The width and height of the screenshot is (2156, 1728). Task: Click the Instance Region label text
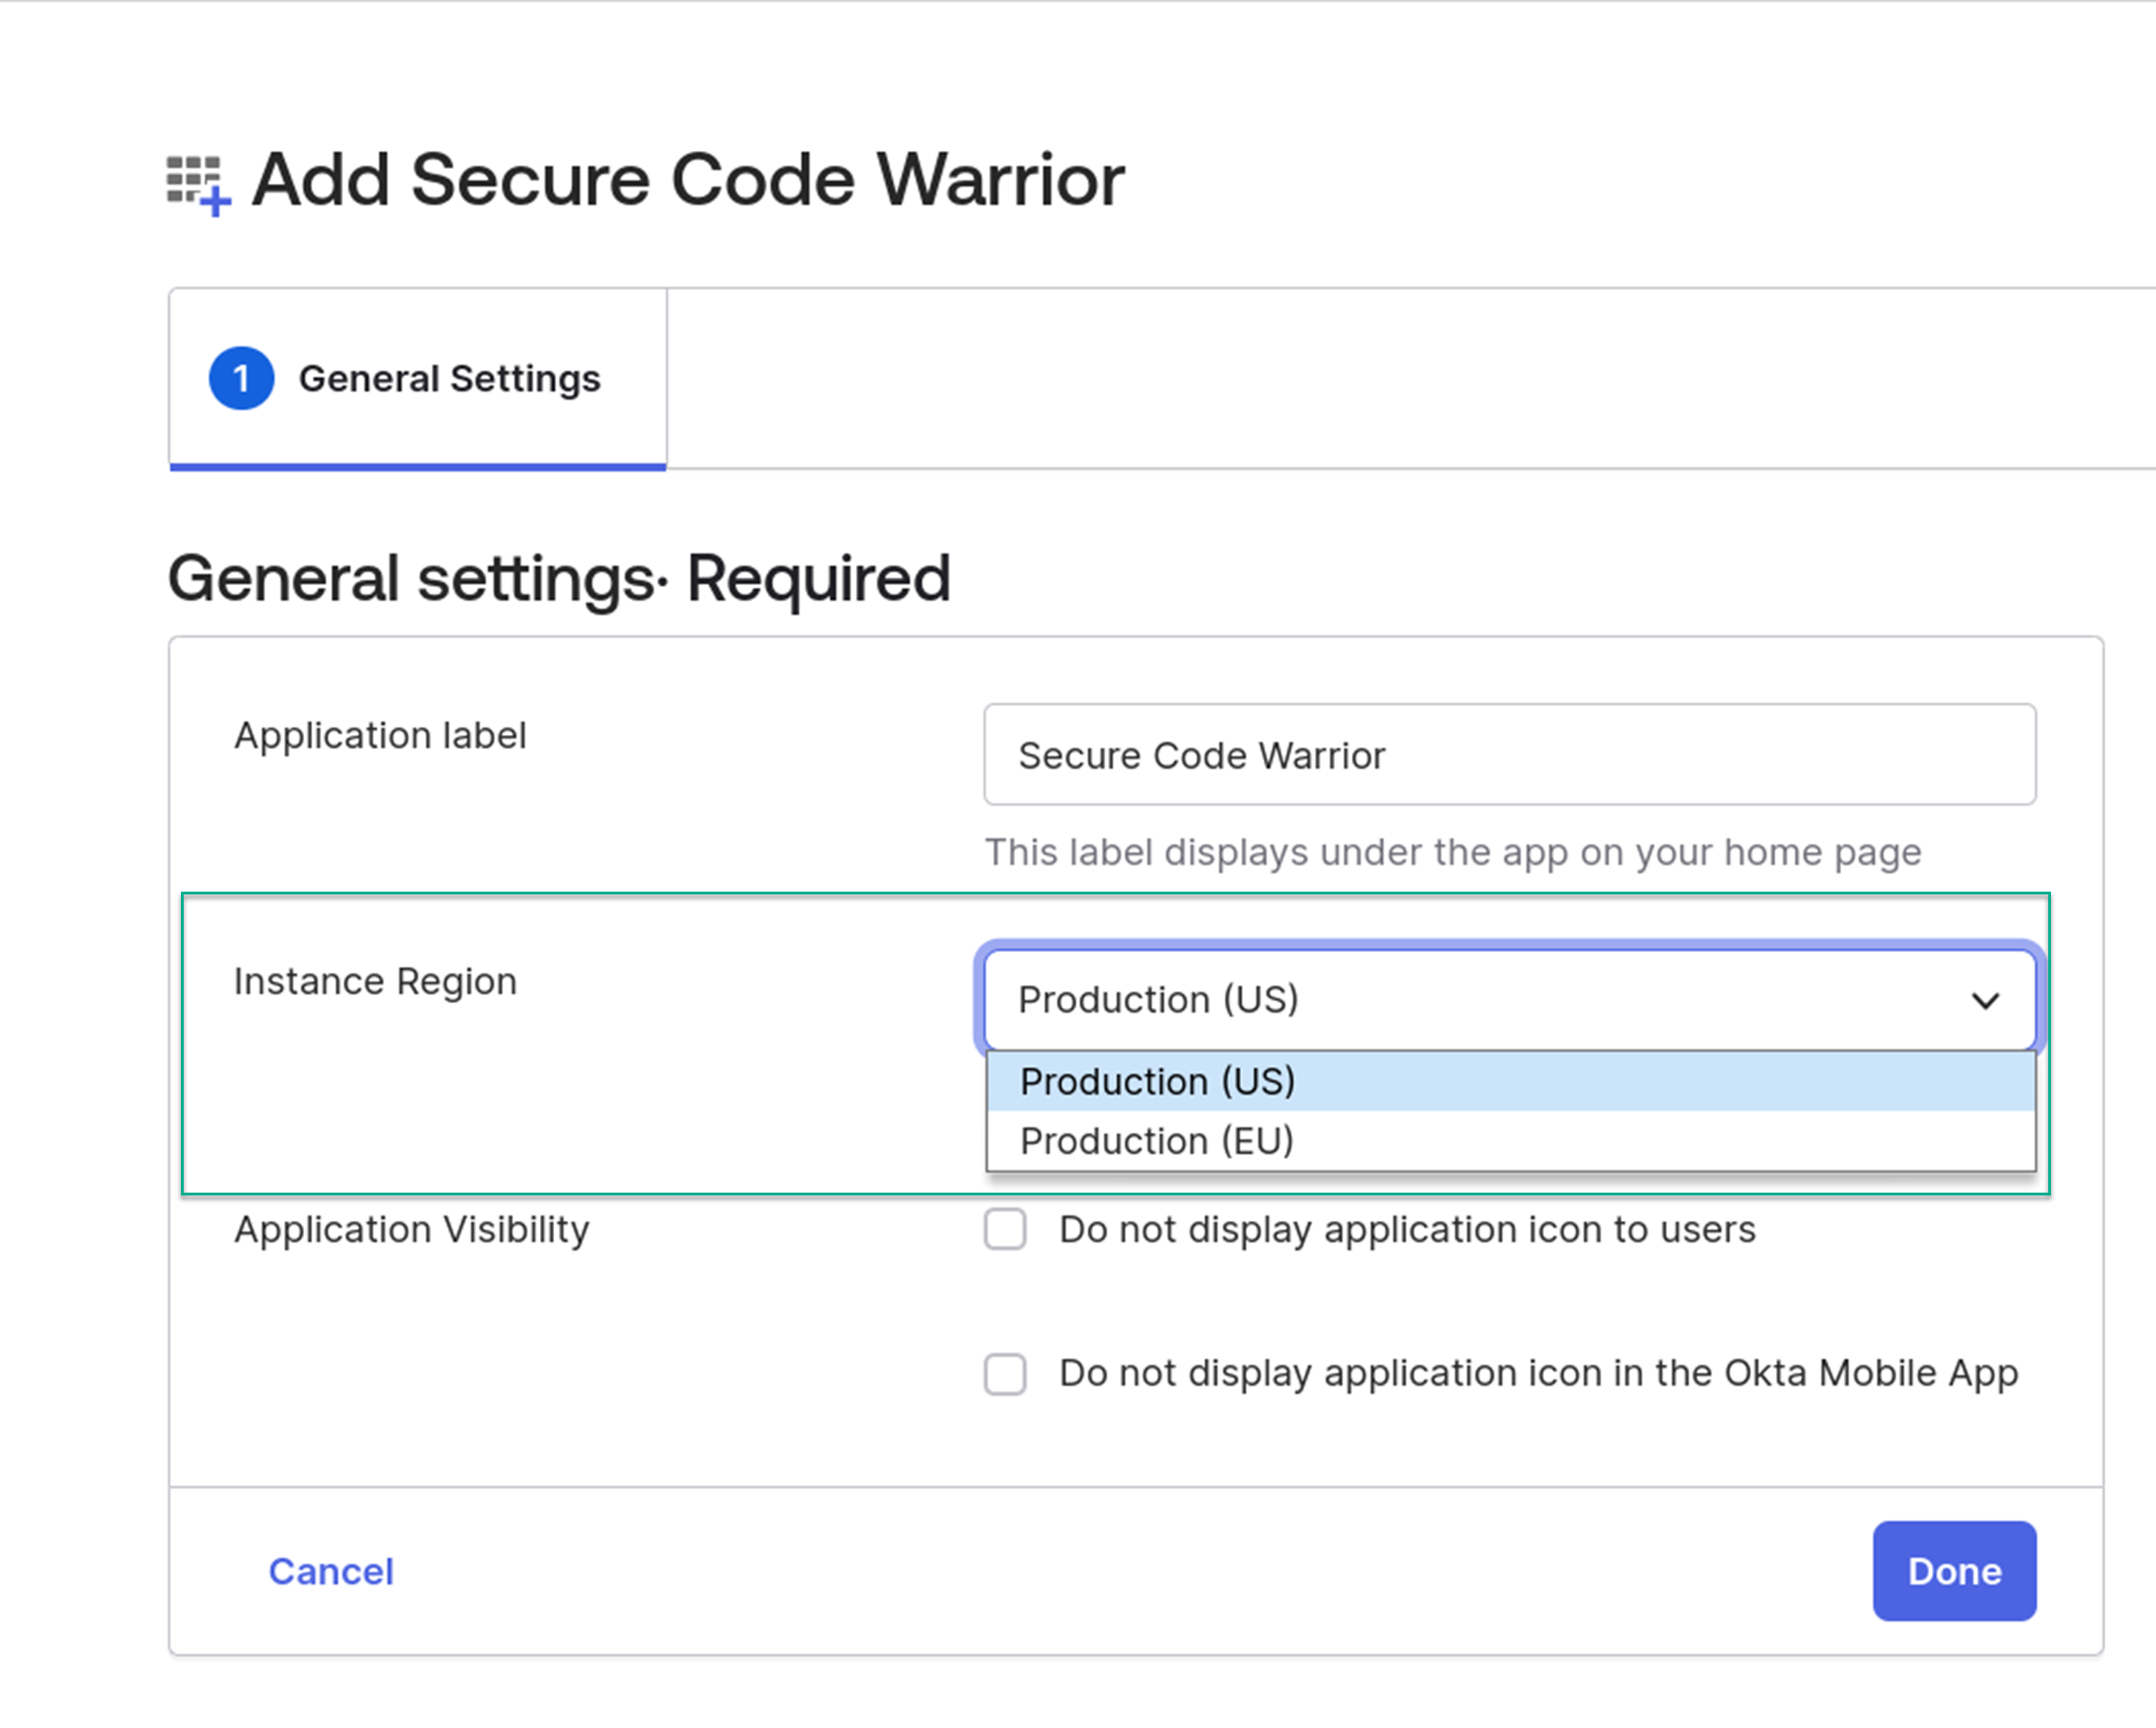tap(375, 982)
